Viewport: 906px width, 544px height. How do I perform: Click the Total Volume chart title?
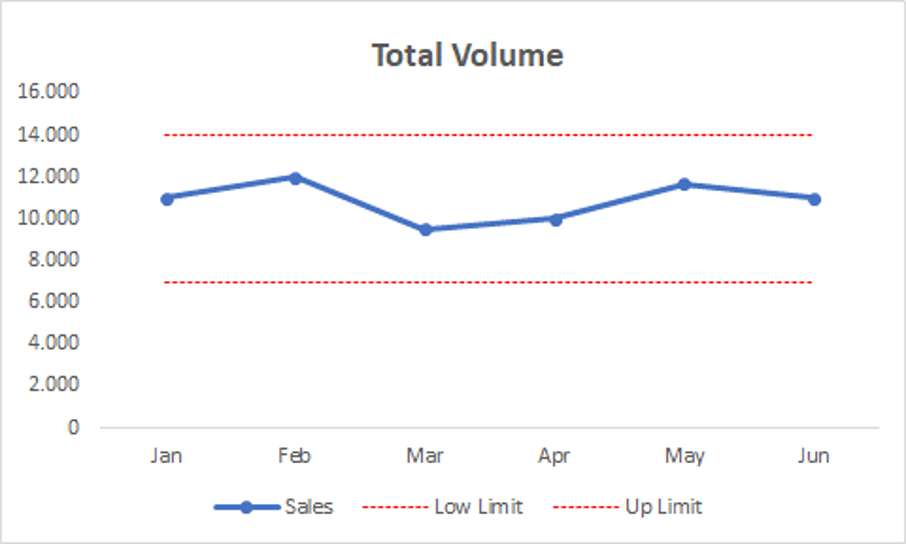[467, 55]
